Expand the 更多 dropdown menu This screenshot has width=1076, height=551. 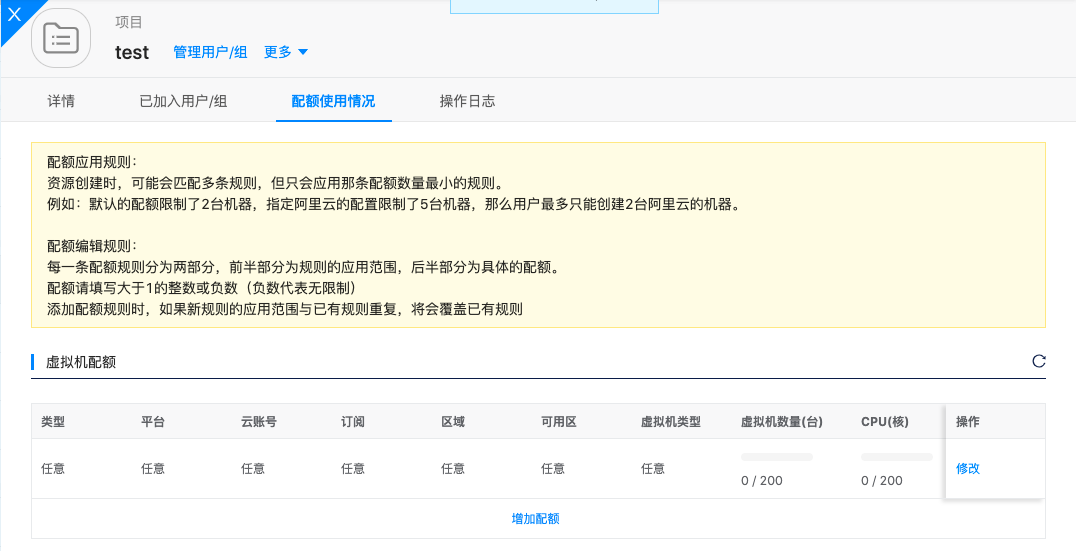pyautogui.click(x=286, y=52)
